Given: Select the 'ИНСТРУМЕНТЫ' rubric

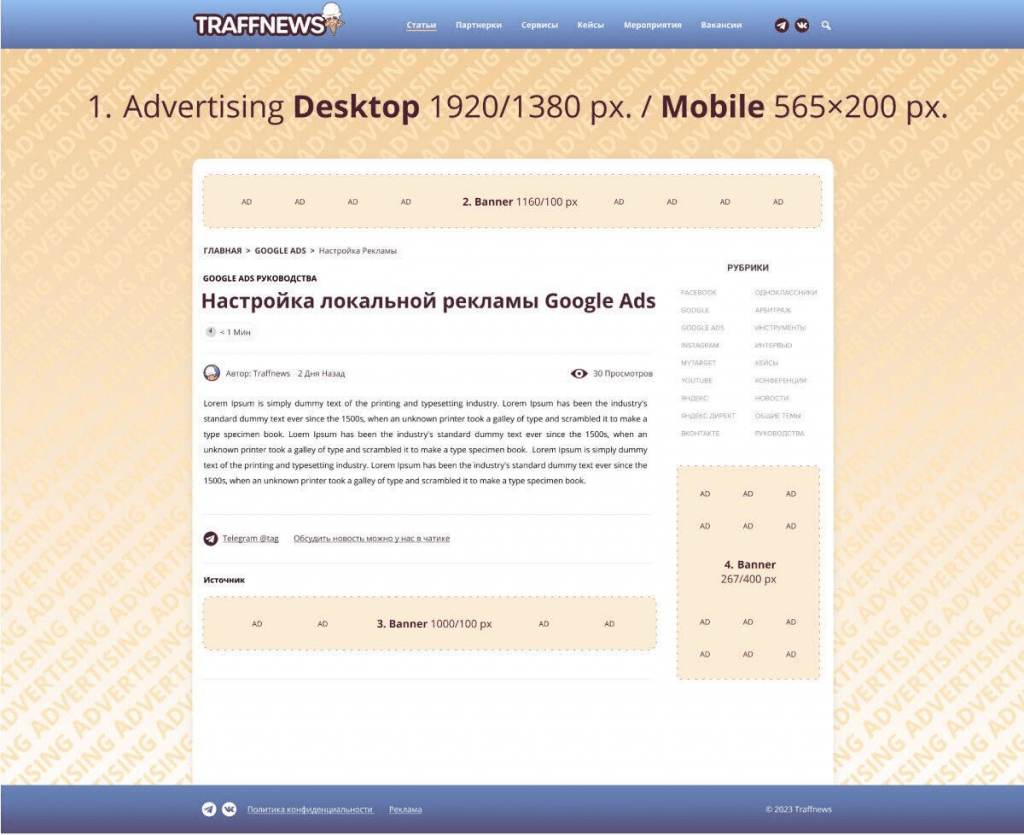Looking at the screenshot, I should [780, 328].
